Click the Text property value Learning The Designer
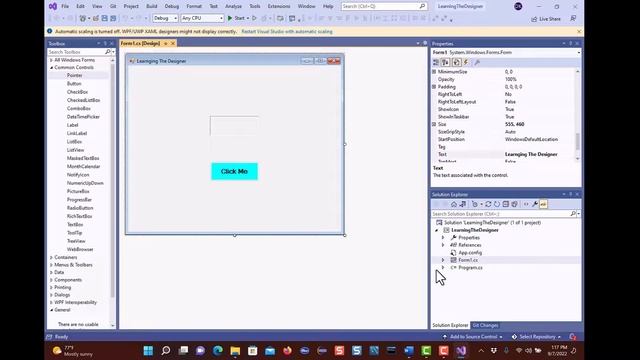 (531, 154)
